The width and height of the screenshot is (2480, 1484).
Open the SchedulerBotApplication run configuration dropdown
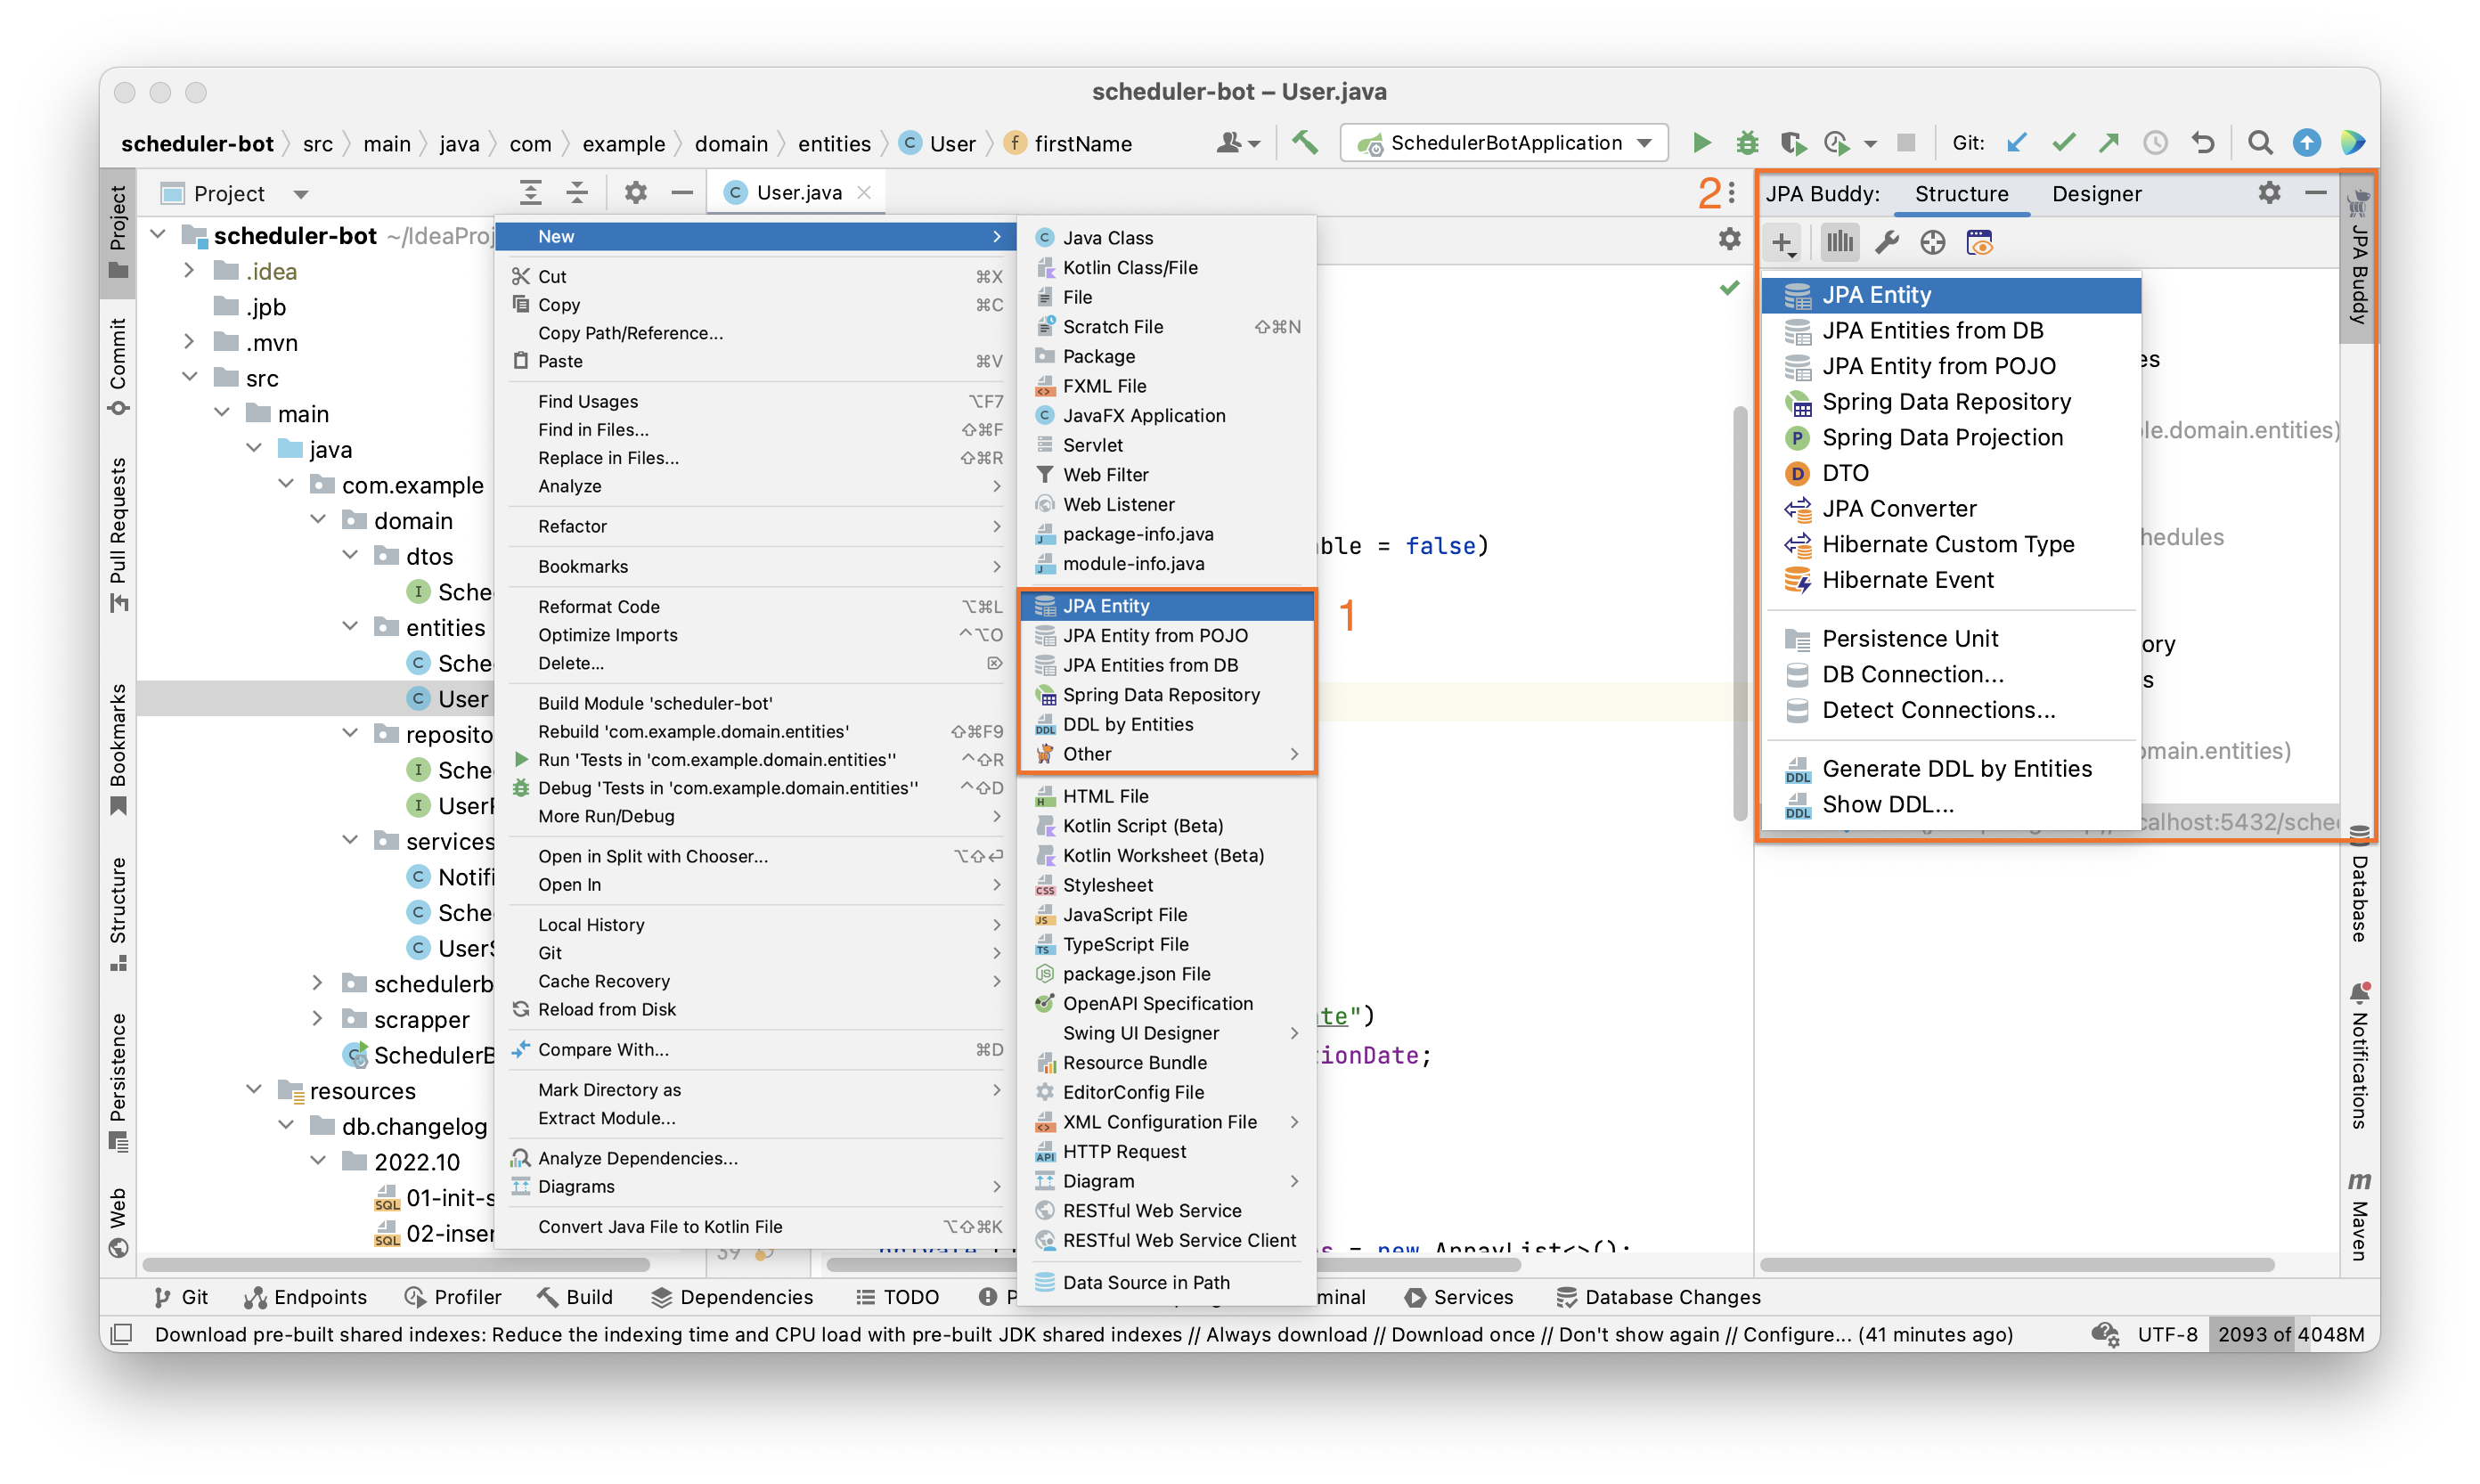pyautogui.click(x=1504, y=143)
